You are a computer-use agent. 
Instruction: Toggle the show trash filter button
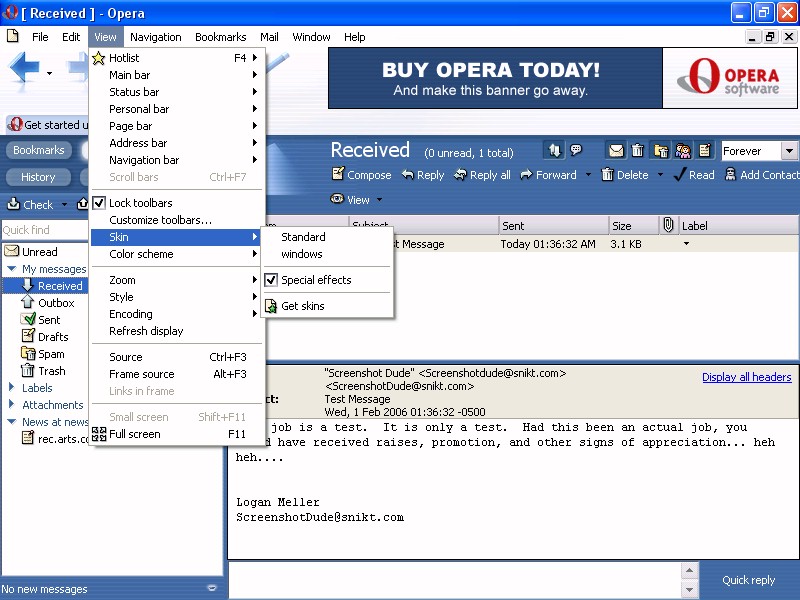[638, 151]
